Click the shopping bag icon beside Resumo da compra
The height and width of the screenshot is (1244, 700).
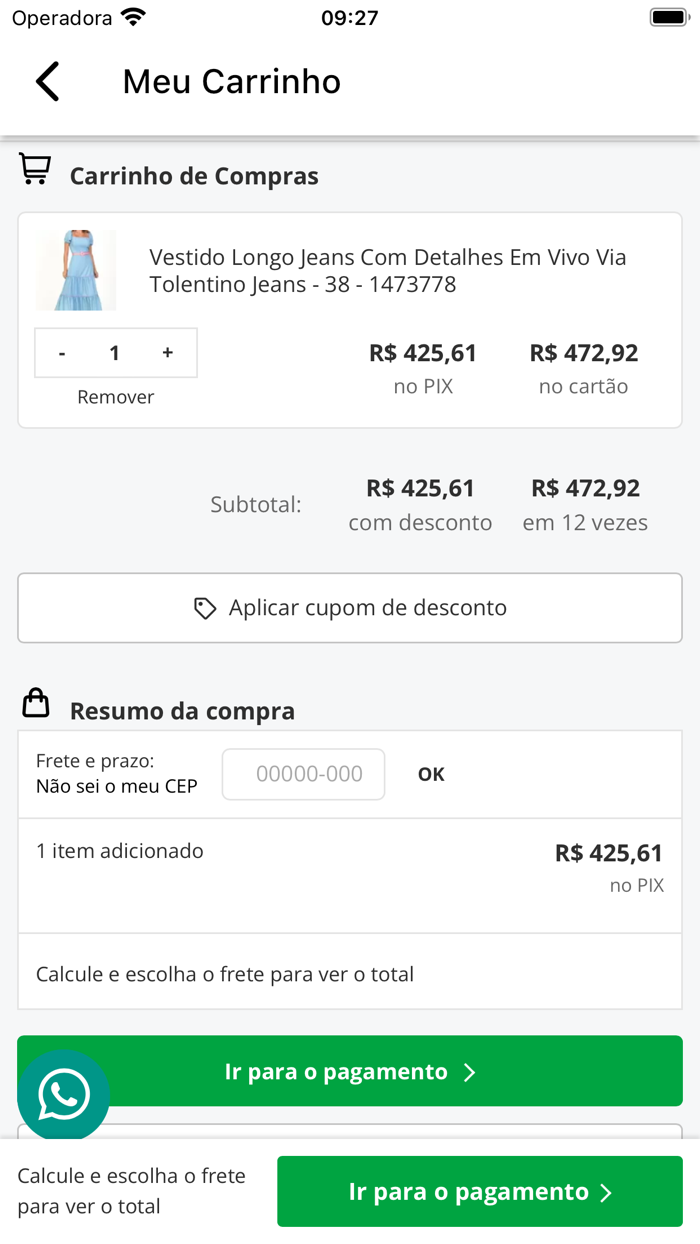tap(36, 703)
